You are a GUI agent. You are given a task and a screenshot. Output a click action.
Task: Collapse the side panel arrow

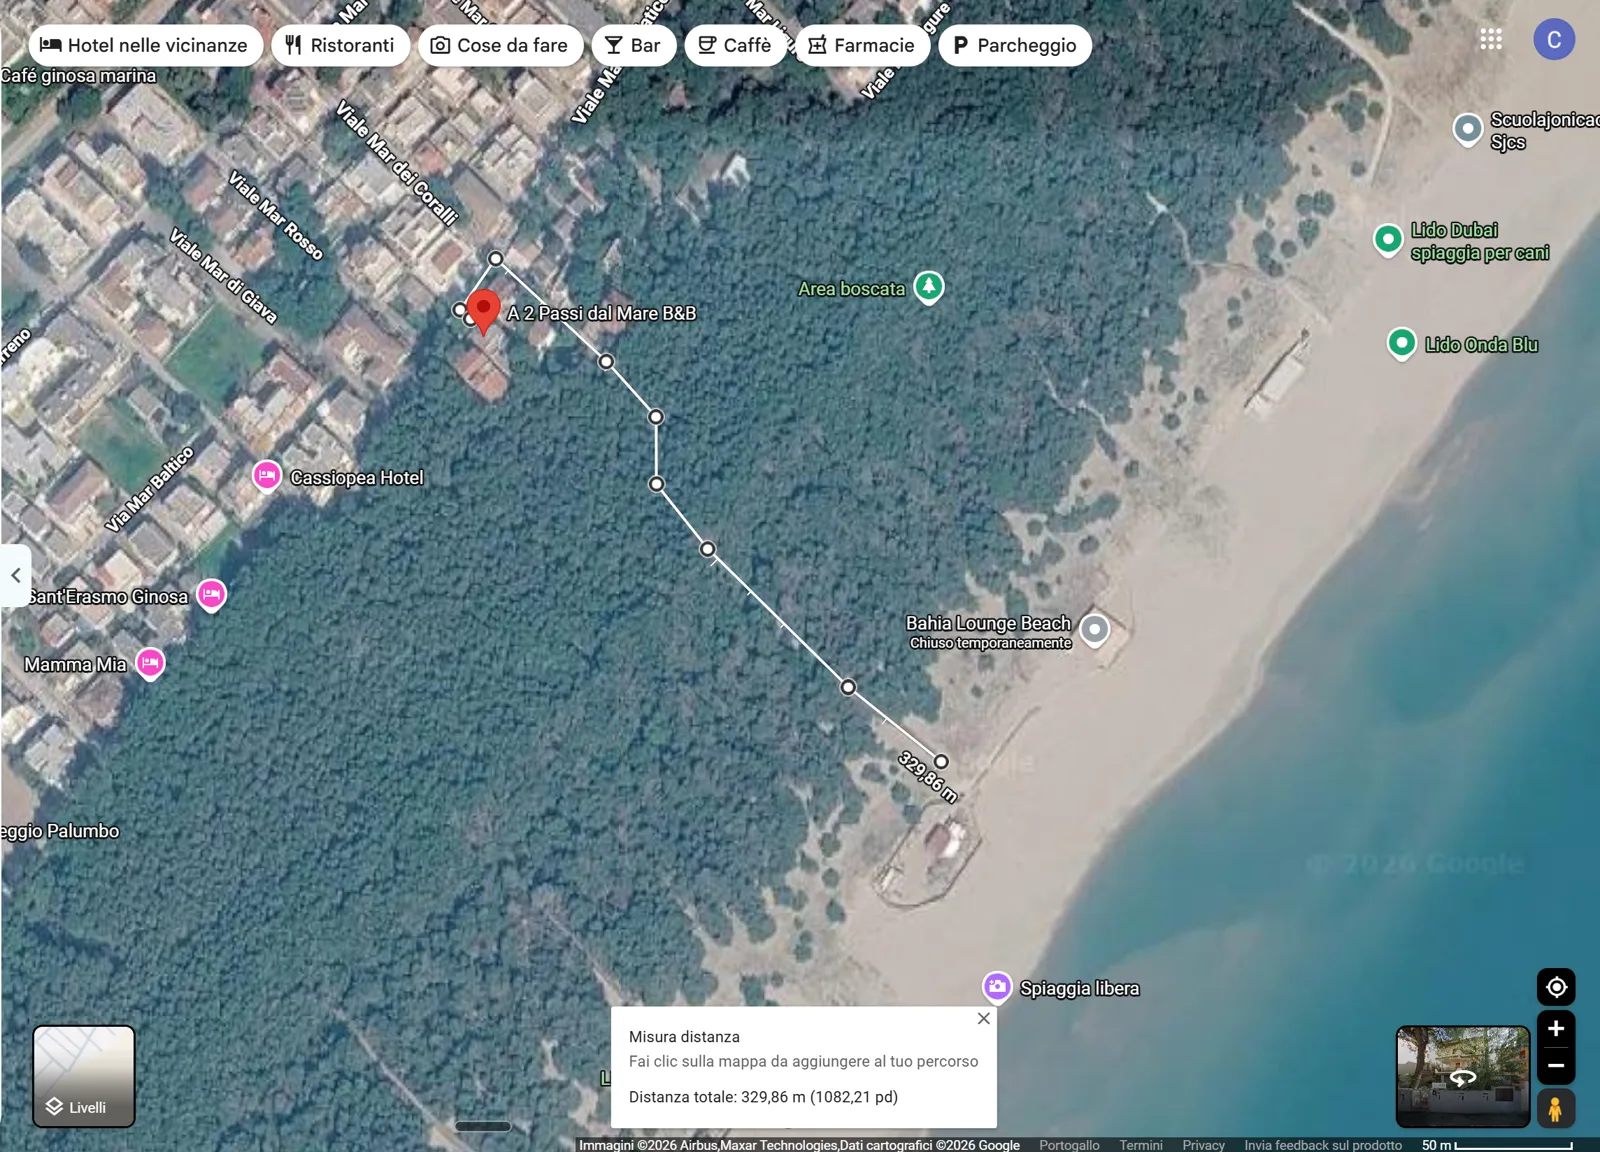16,575
